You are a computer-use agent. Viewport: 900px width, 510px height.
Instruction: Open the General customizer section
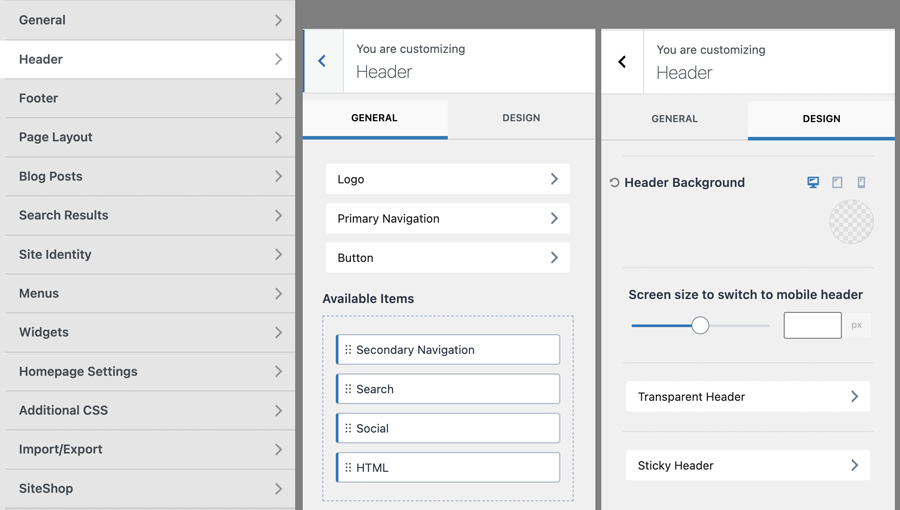149,20
